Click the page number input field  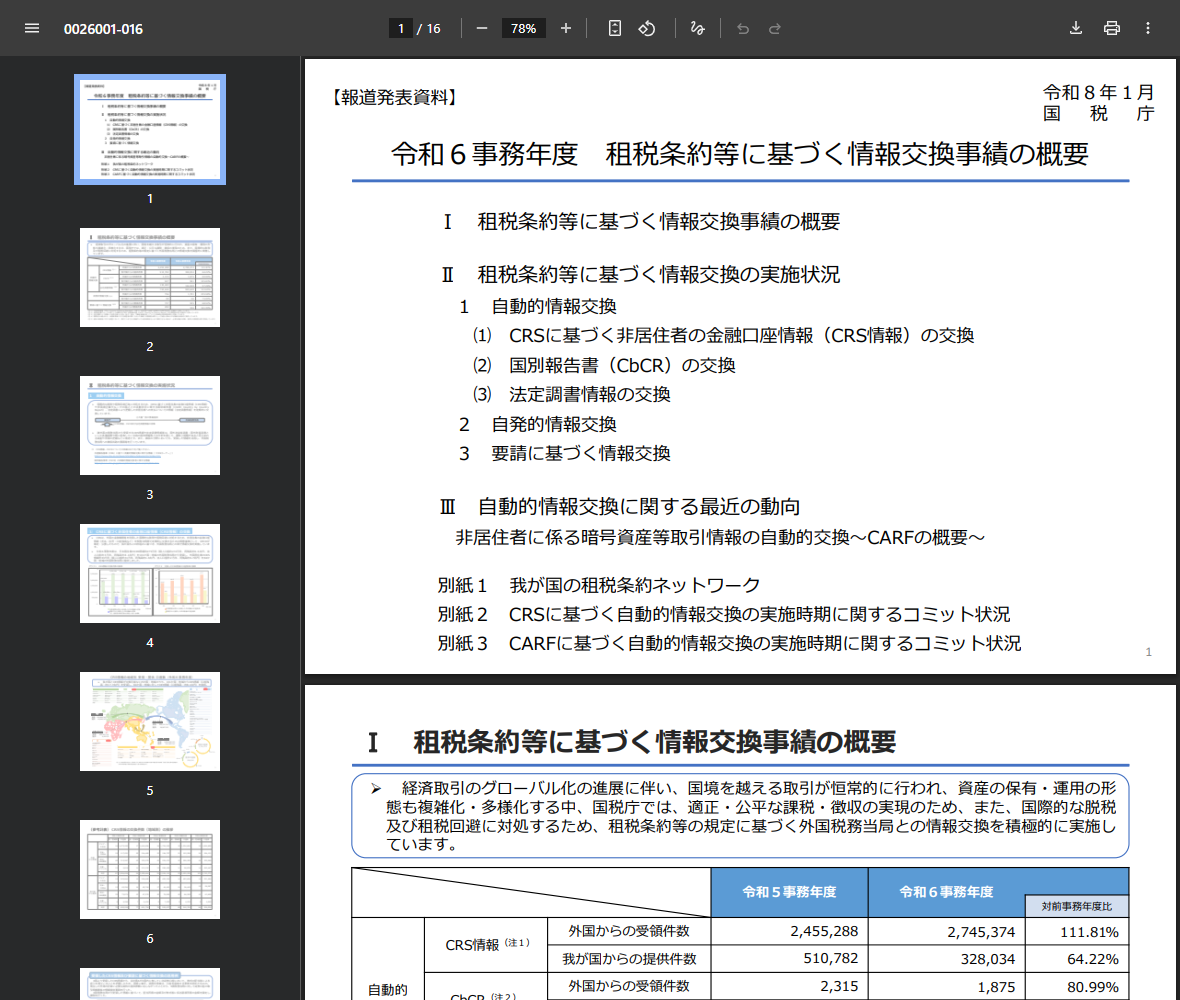click(x=400, y=29)
